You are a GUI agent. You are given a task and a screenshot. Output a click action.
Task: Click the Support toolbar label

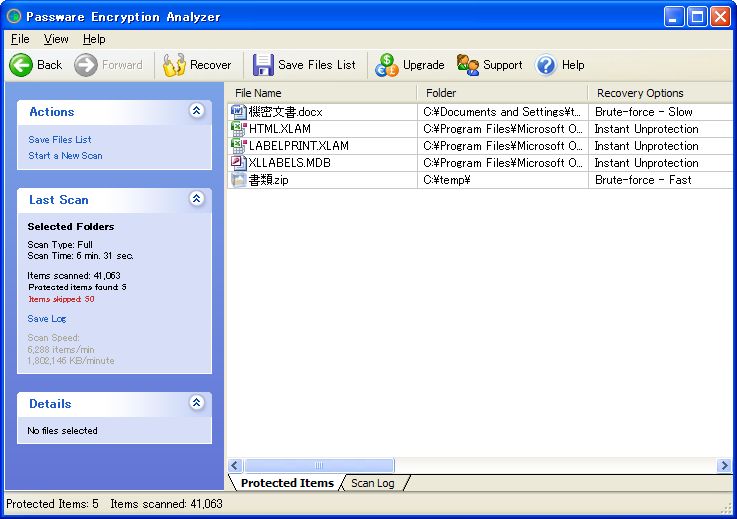tap(502, 65)
